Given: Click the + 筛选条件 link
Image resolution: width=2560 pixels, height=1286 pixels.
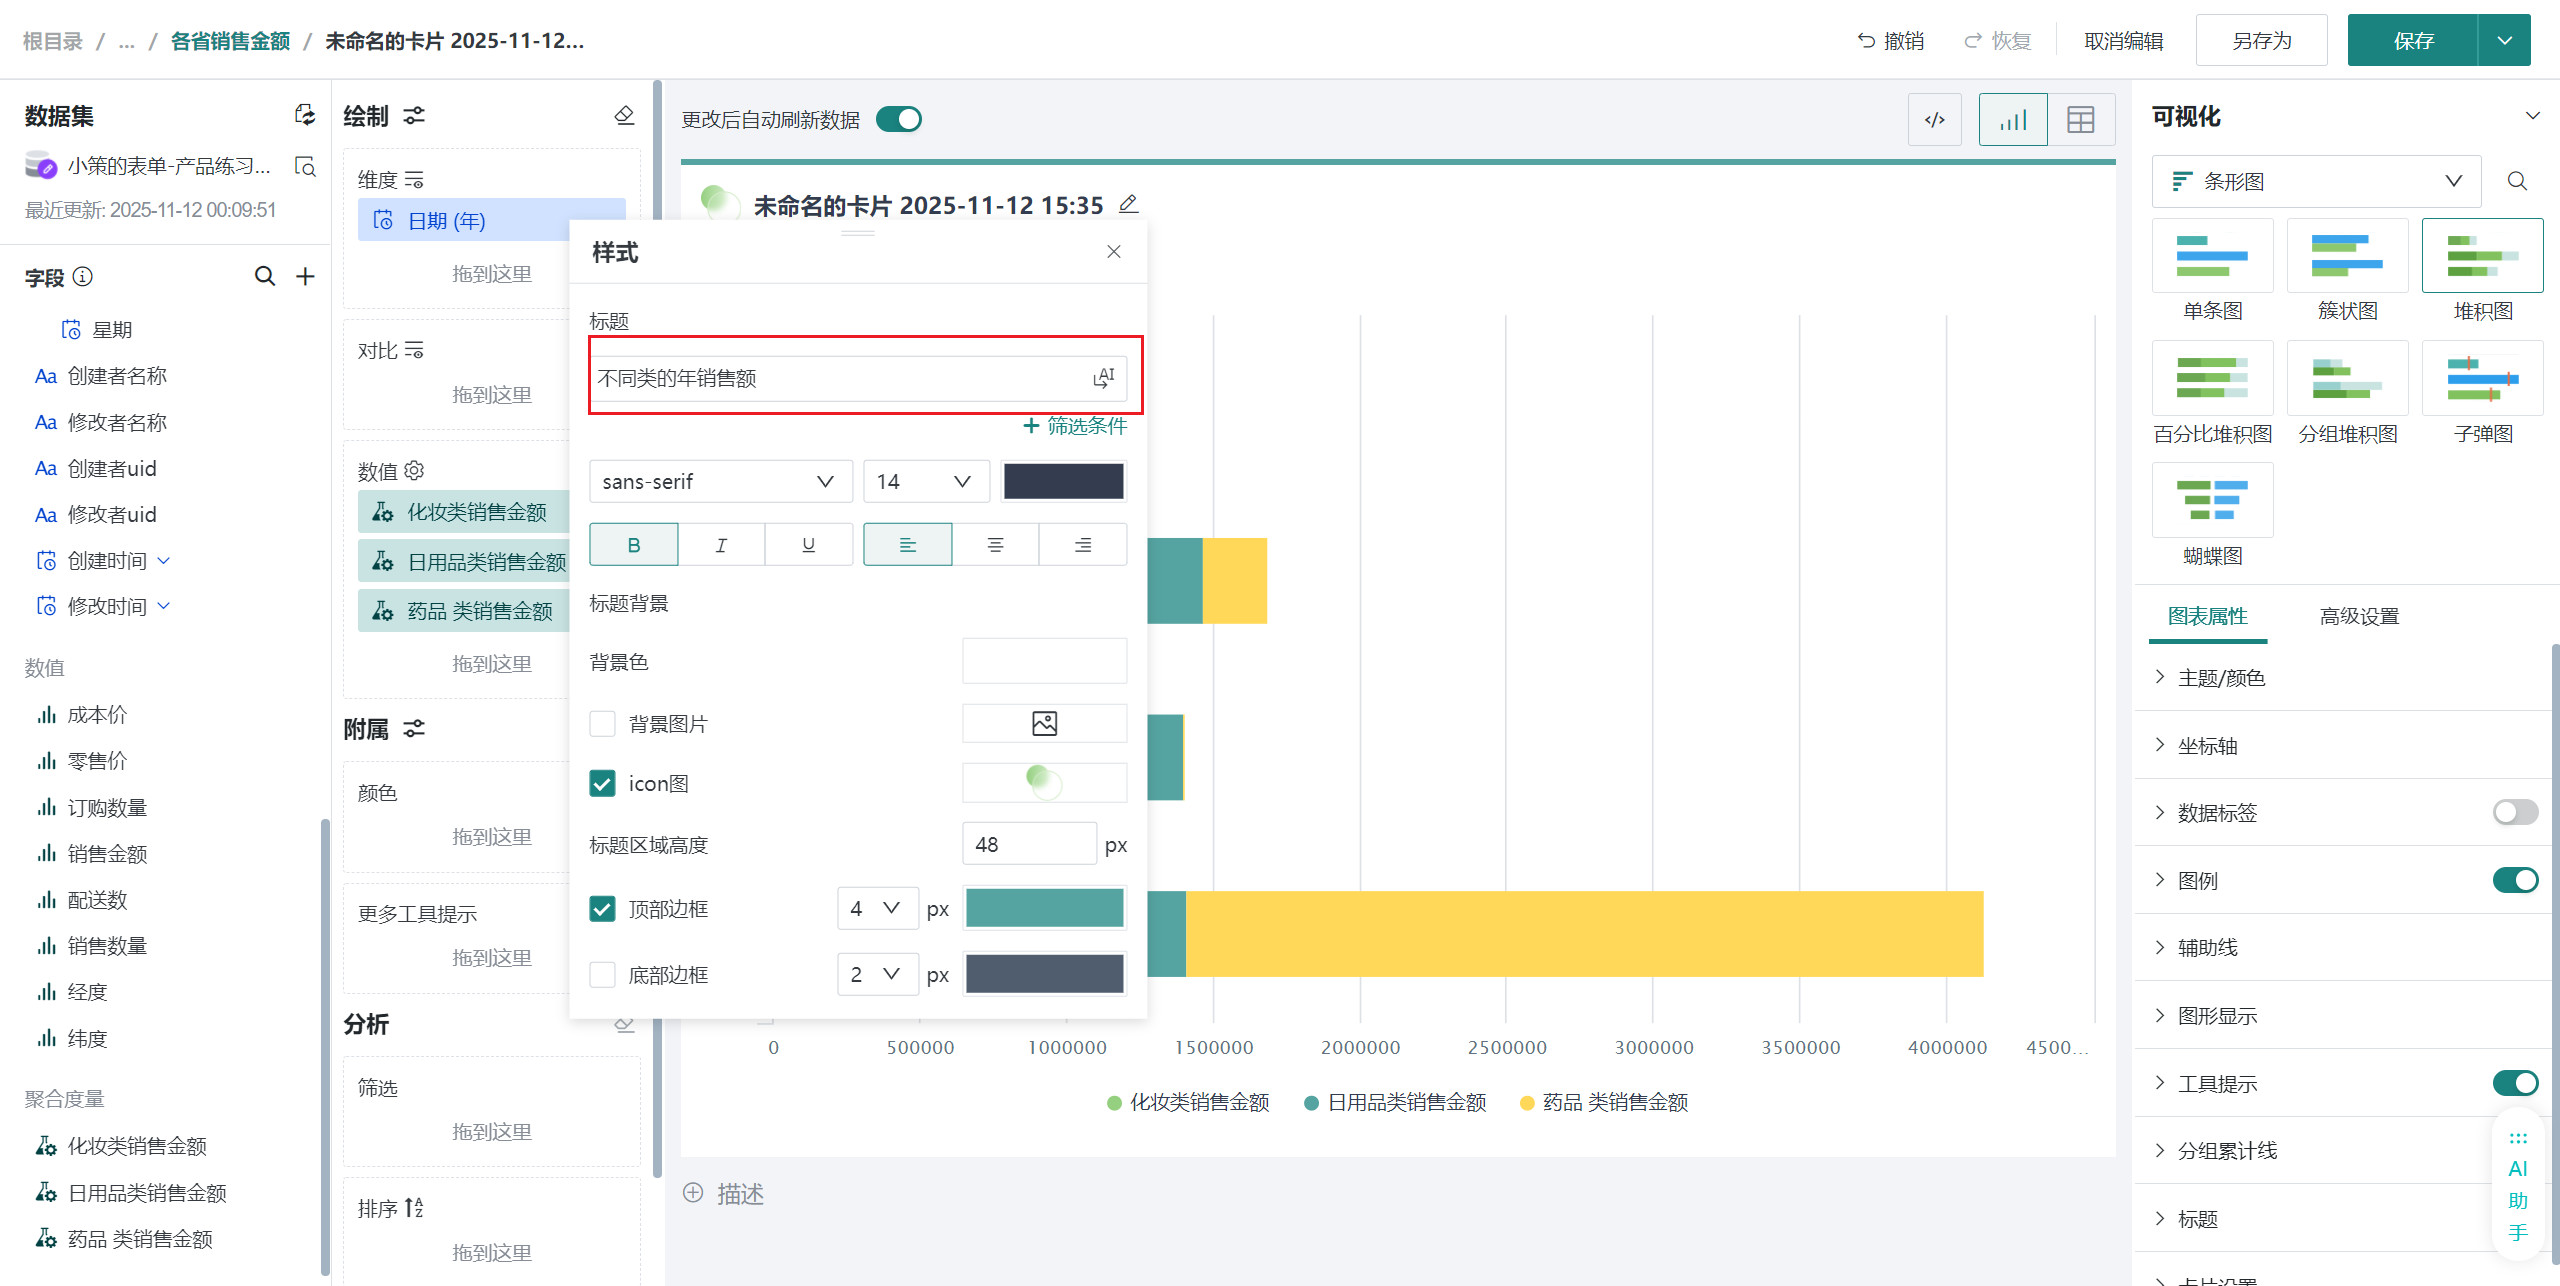Looking at the screenshot, I should [1074, 426].
